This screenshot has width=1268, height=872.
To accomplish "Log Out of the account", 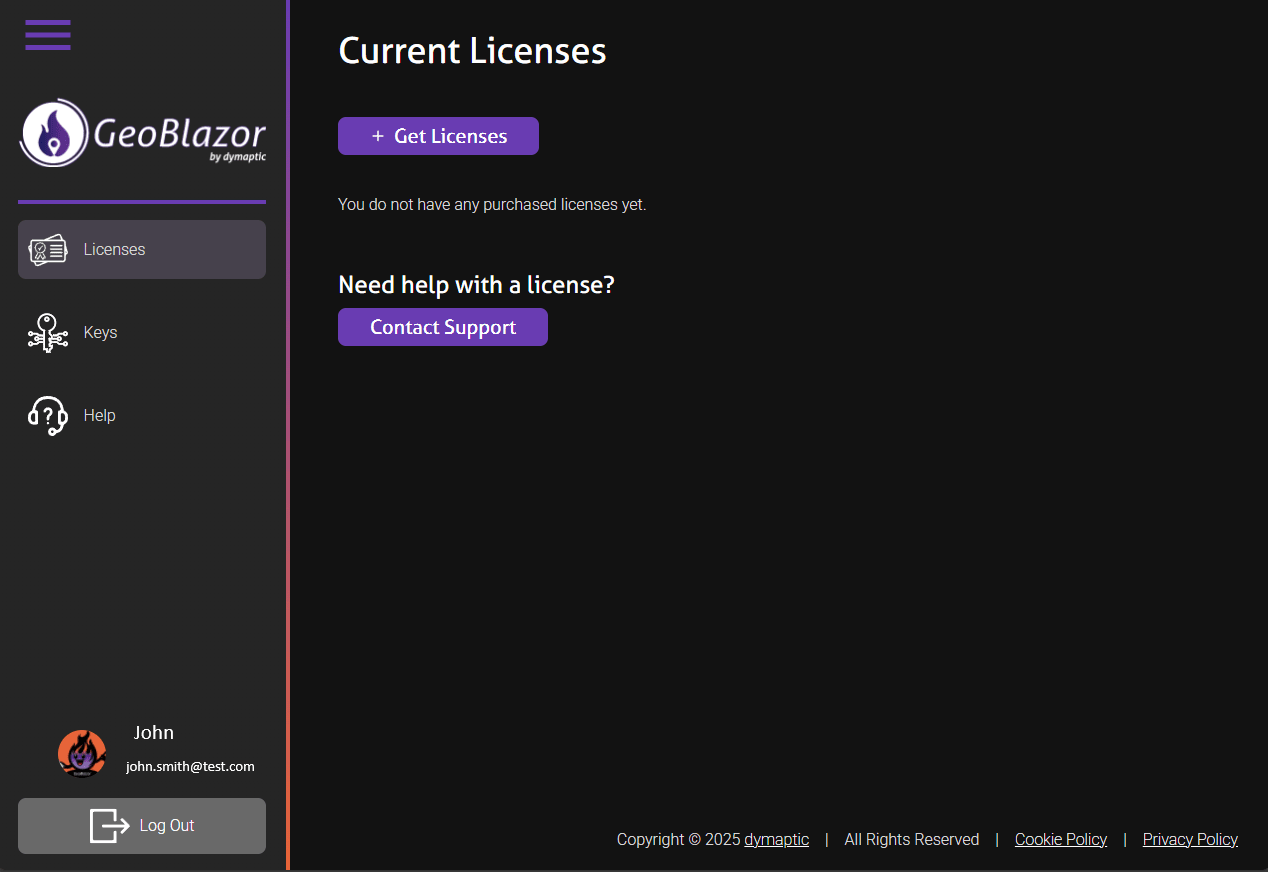I will click(x=142, y=826).
